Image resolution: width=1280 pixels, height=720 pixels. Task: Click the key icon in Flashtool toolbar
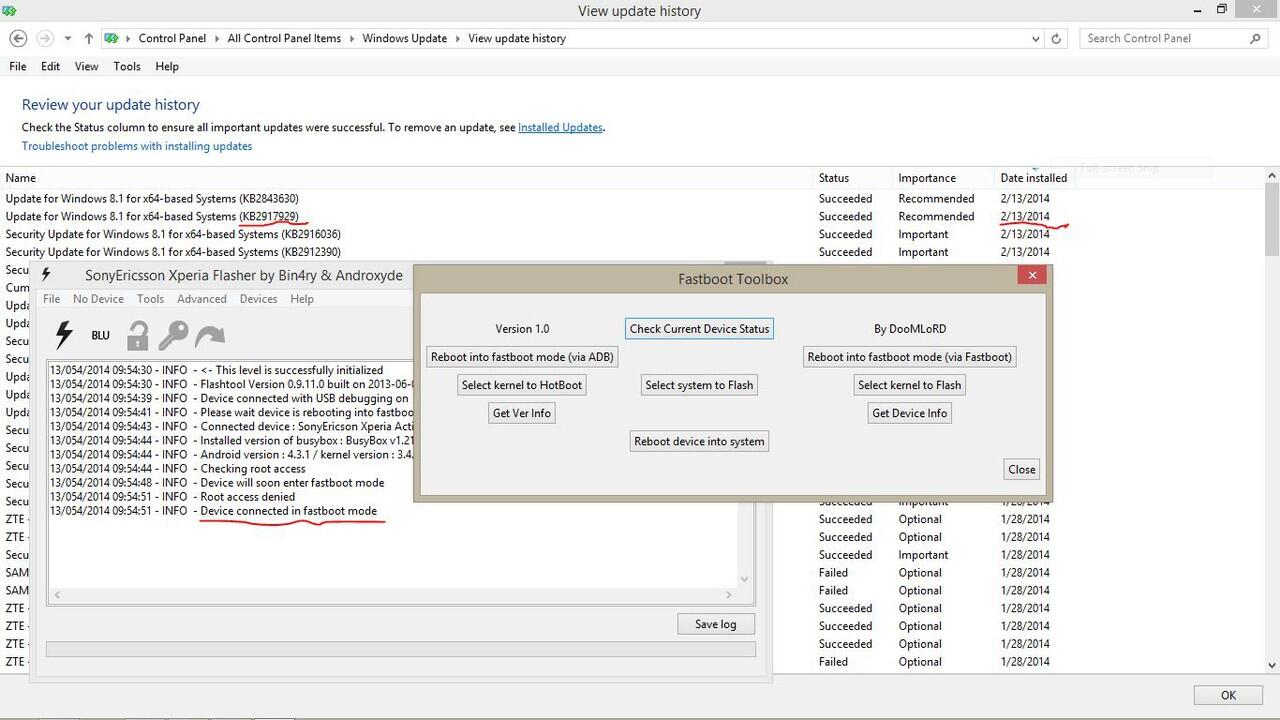pos(173,335)
